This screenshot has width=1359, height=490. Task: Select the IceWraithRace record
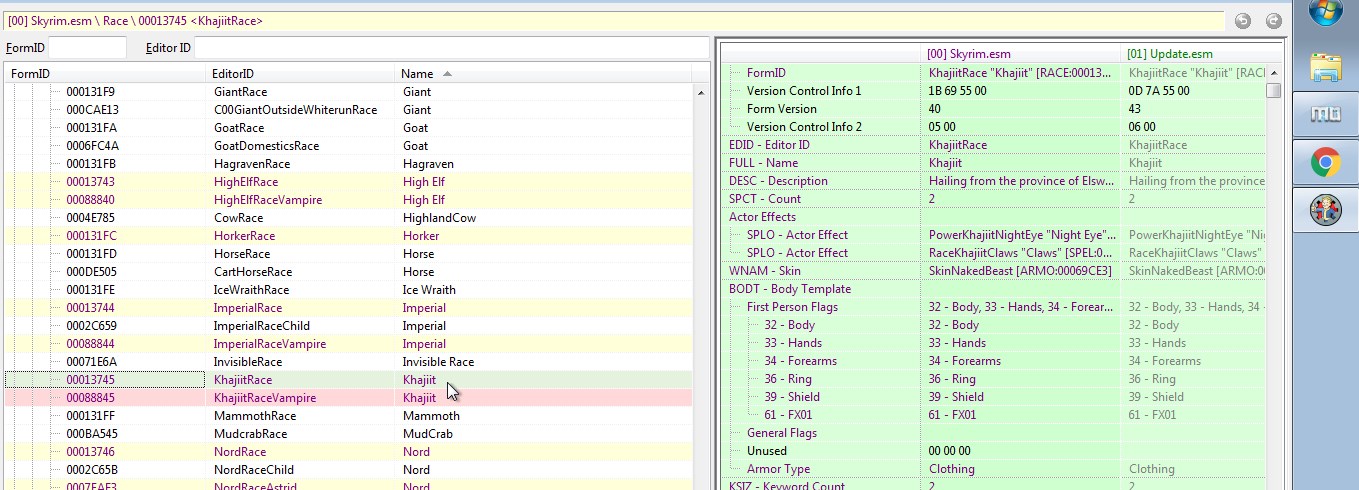pos(348,290)
